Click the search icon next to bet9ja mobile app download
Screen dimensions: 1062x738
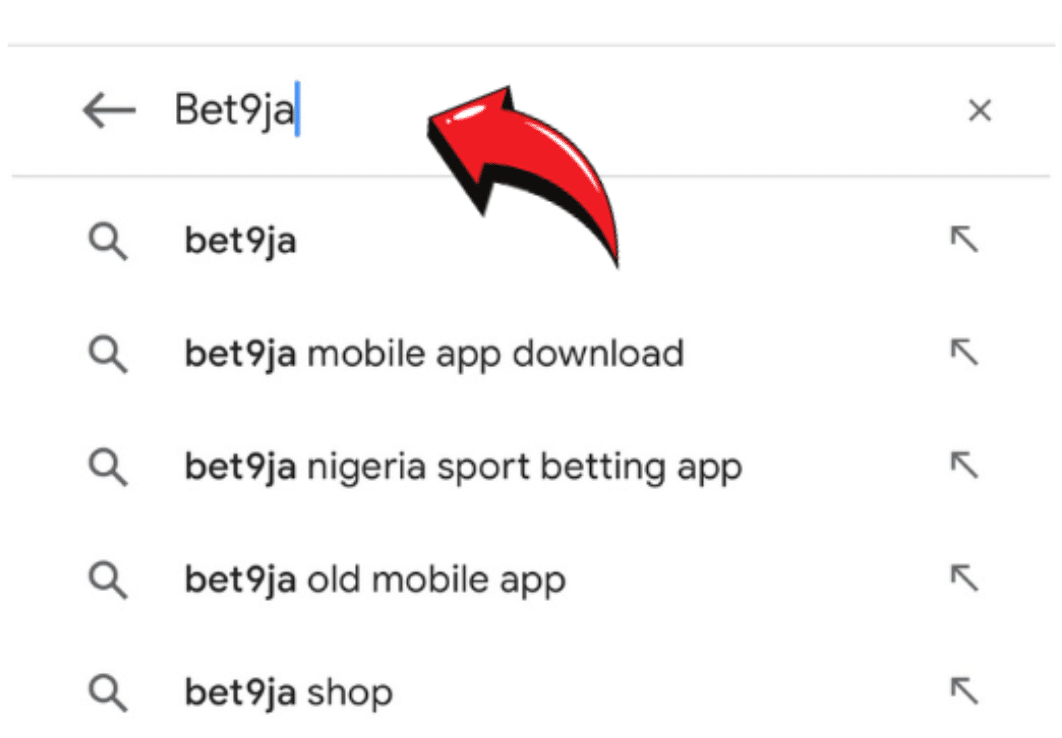(108, 352)
